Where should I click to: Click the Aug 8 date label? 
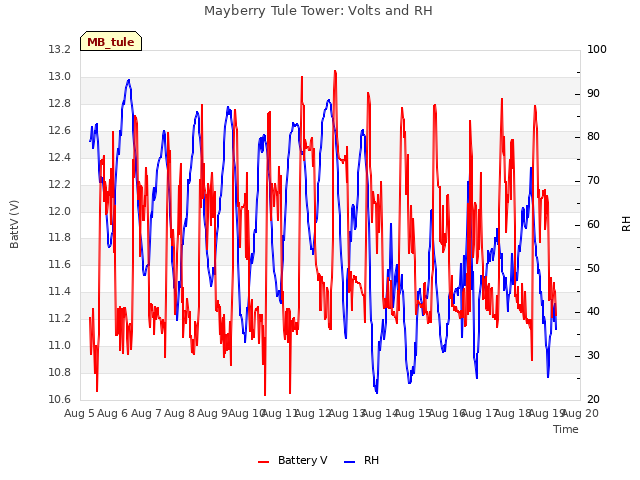pyautogui.click(x=180, y=413)
